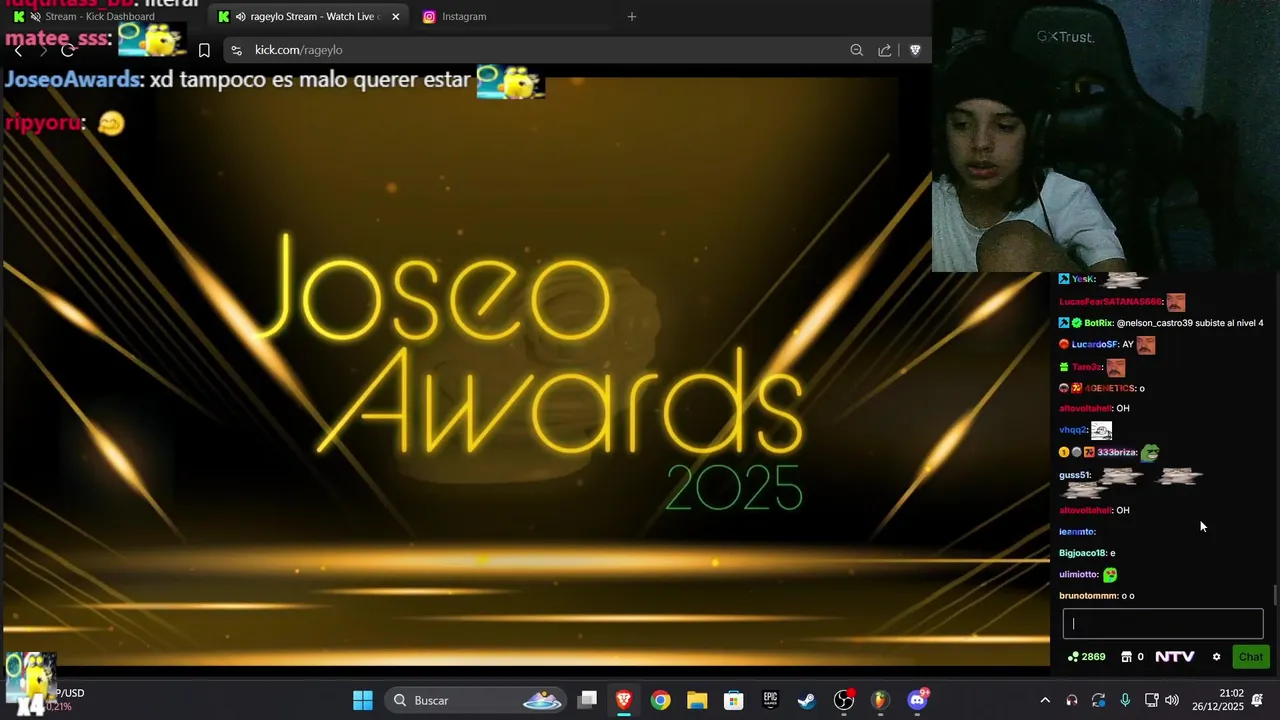Click the headset tray icon
The image size is (1280, 720).
(1072, 700)
